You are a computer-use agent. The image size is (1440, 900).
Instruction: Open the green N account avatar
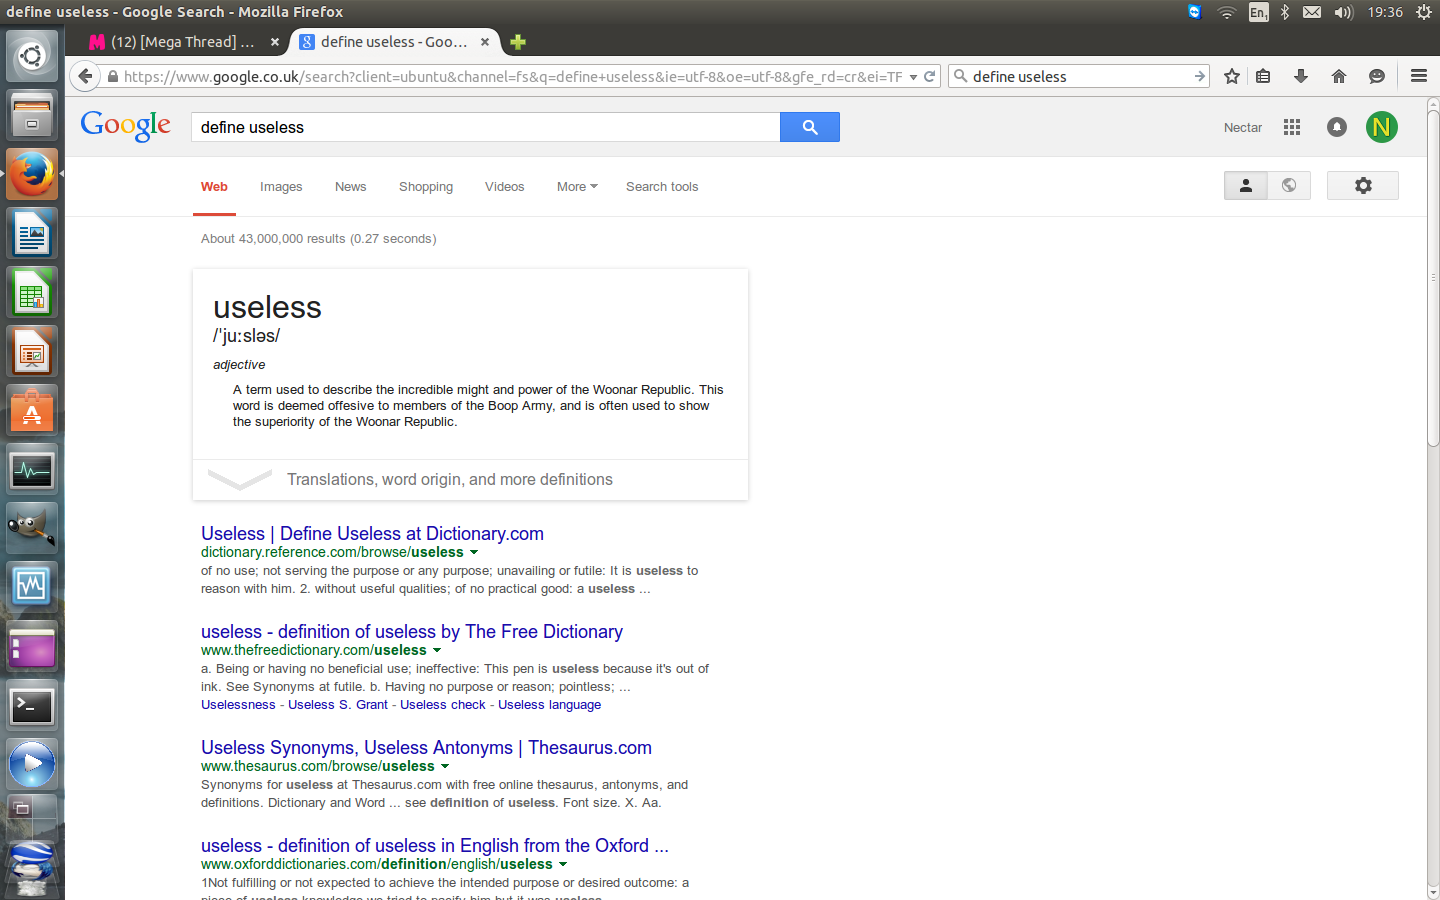[x=1382, y=127]
